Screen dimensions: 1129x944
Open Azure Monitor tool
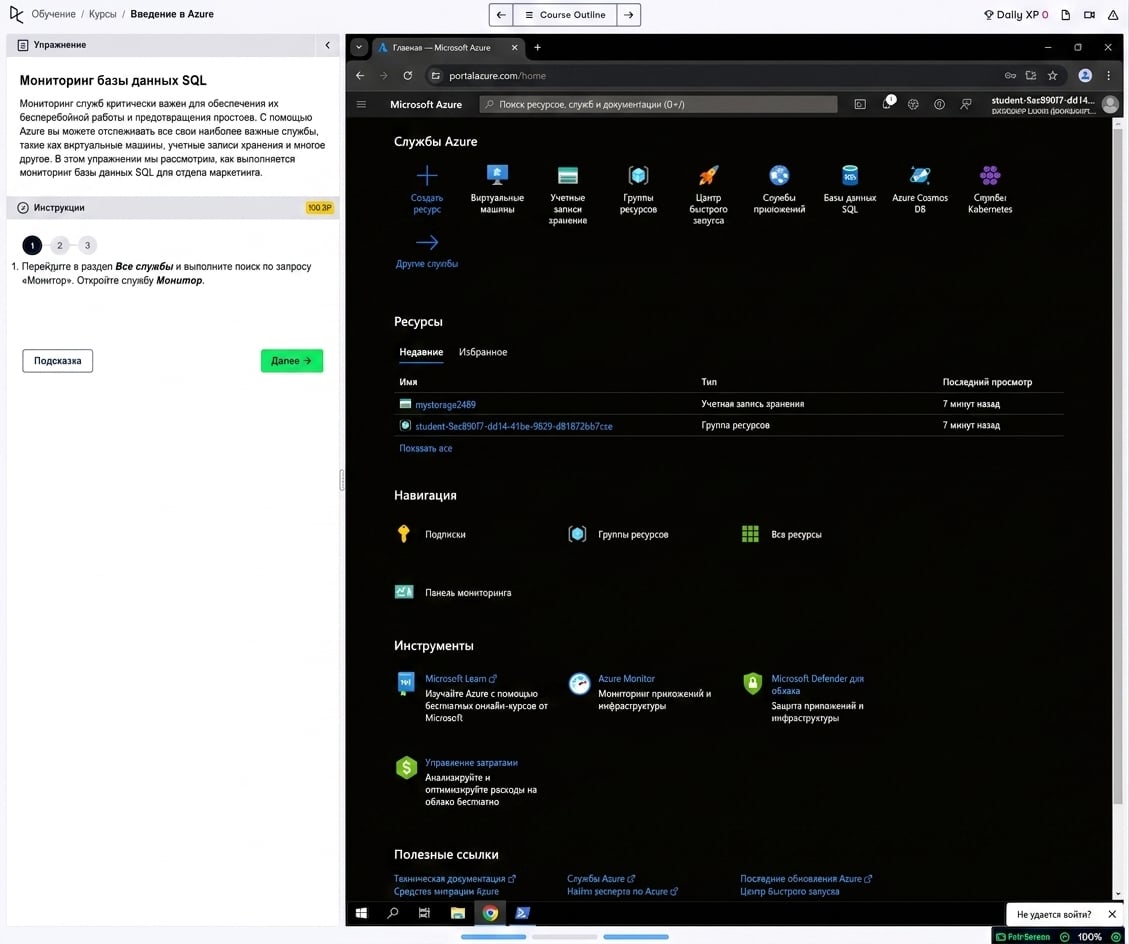click(626, 678)
